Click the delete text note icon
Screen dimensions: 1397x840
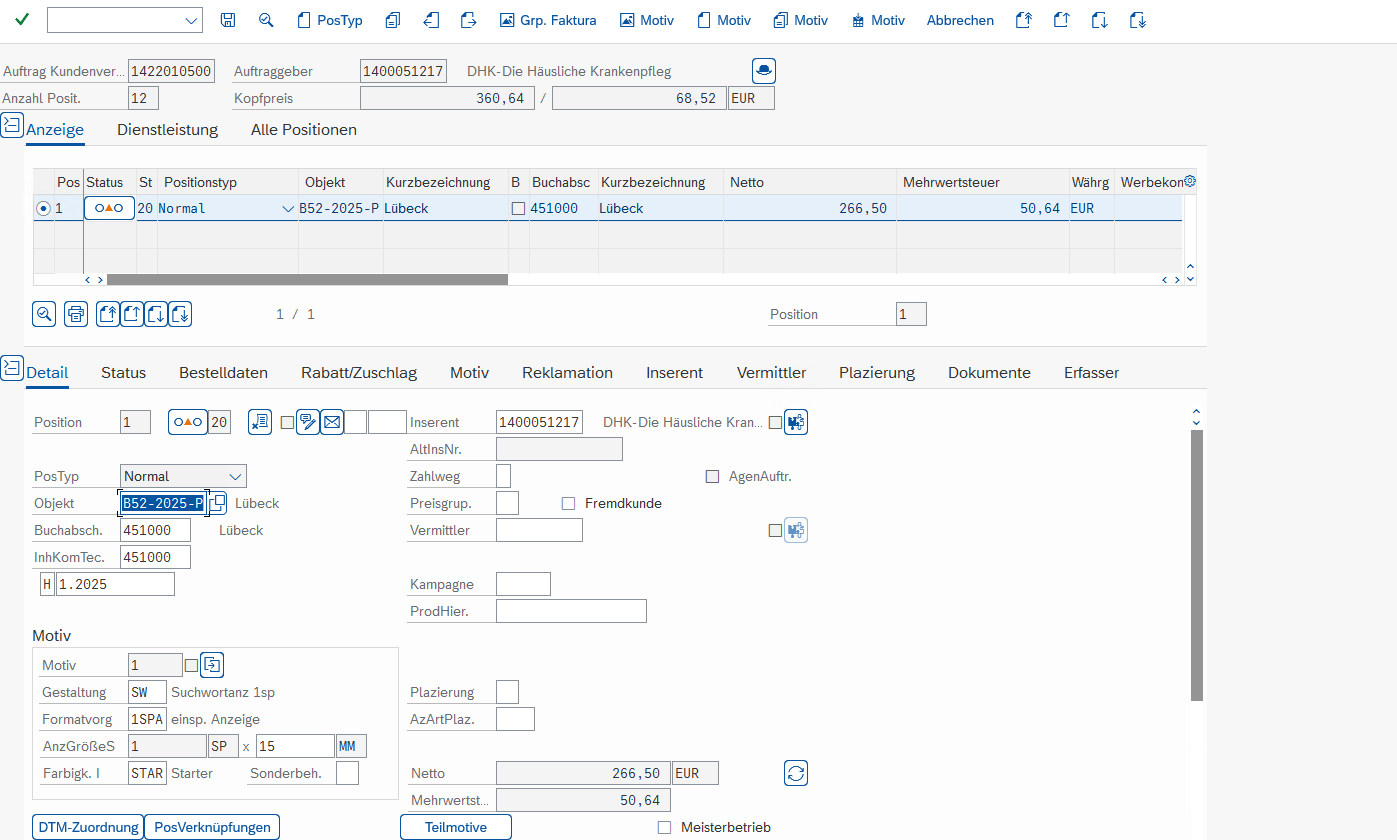point(260,422)
